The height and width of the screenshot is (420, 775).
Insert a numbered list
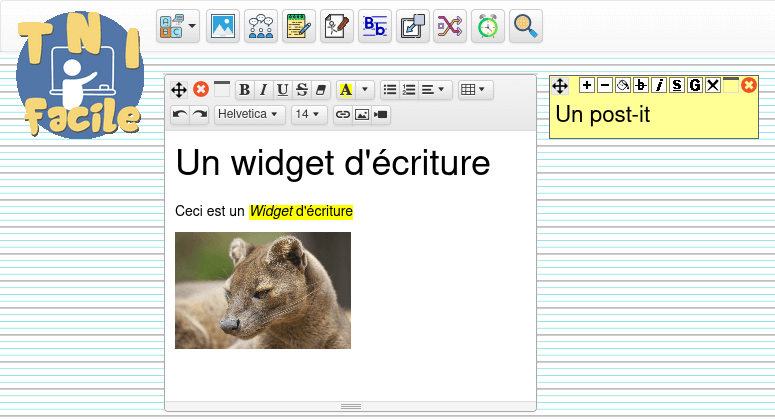[x=409, y=90]
